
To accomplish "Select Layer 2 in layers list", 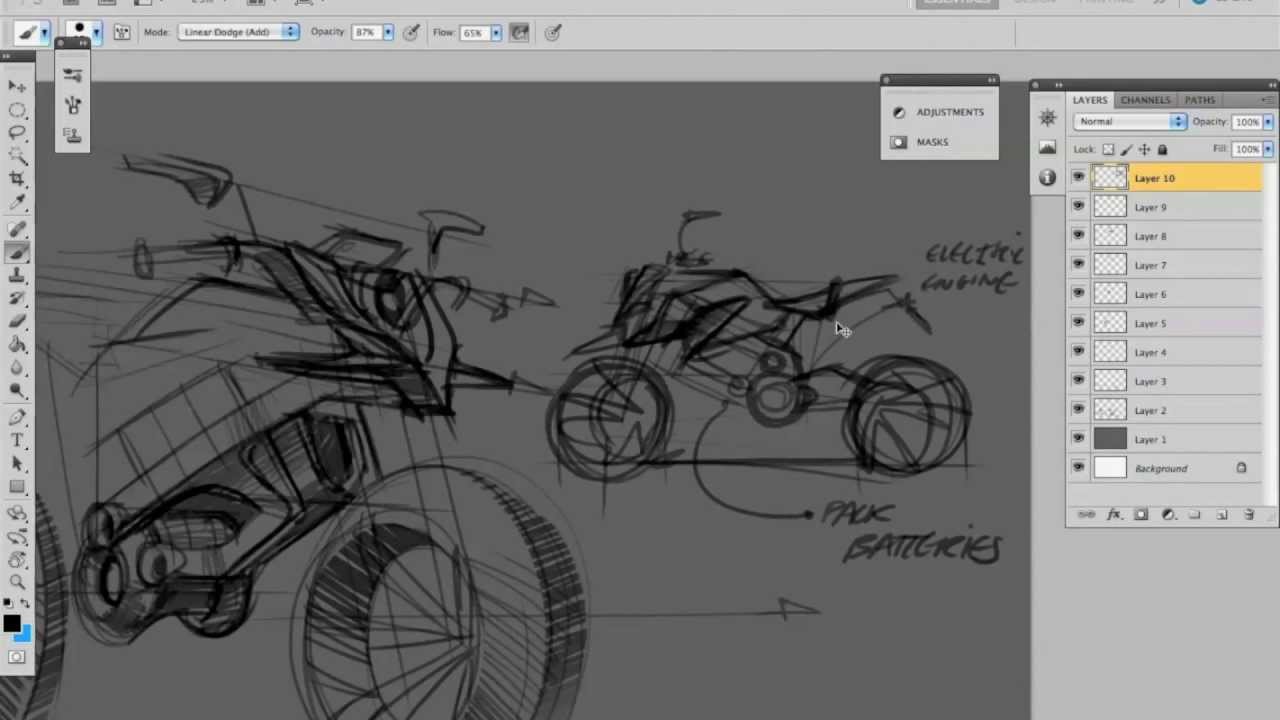I will tap(1165, 410).
